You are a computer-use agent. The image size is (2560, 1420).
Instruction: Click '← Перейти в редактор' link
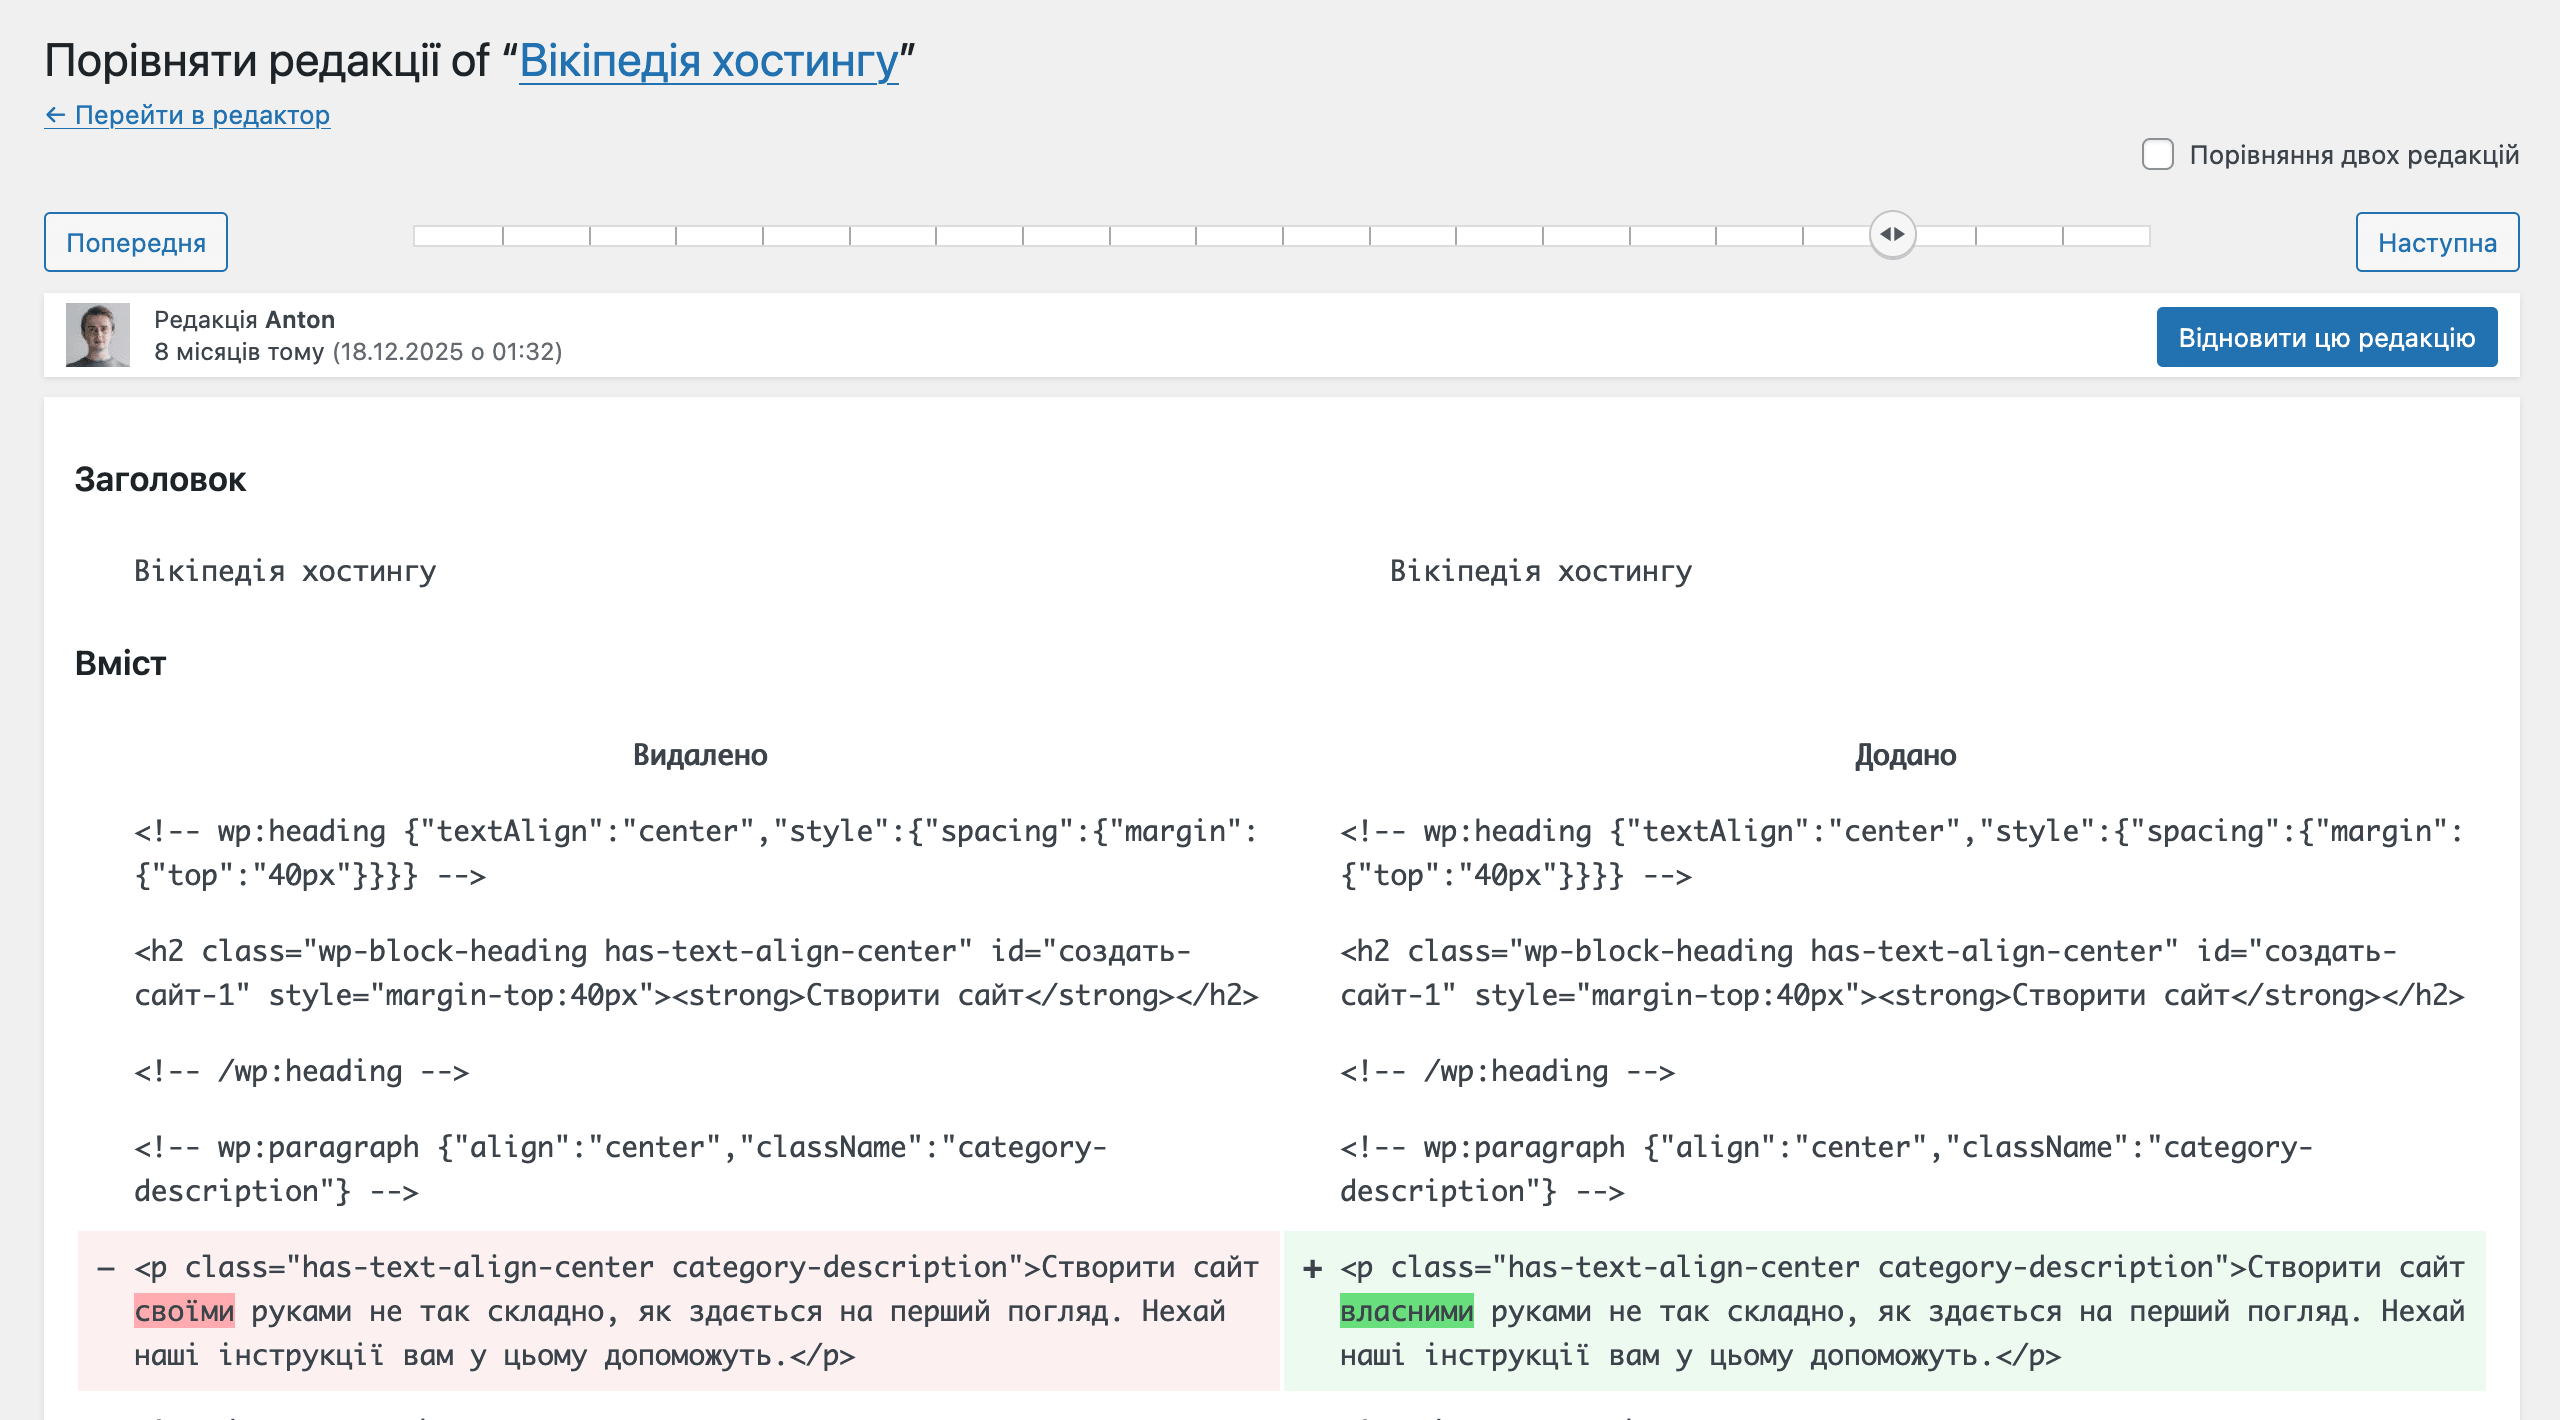point(187,115)
